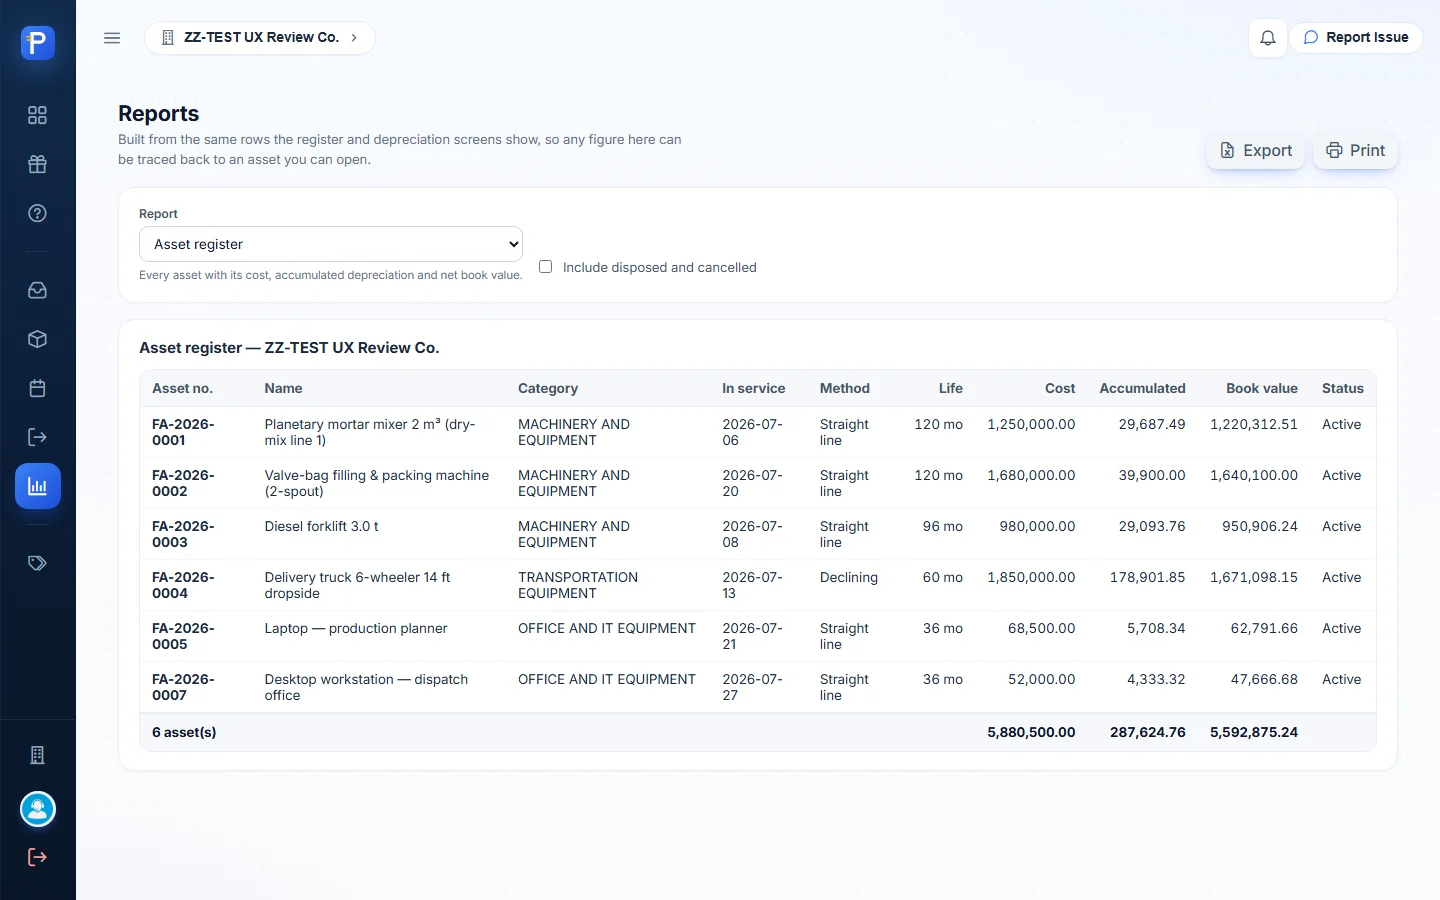Image resolution: width=1440 pixels, height=900 pixels.
Task: Open the dashboard grid icon in sidebar
Action: pyautogui.click(x=37, y=115)
